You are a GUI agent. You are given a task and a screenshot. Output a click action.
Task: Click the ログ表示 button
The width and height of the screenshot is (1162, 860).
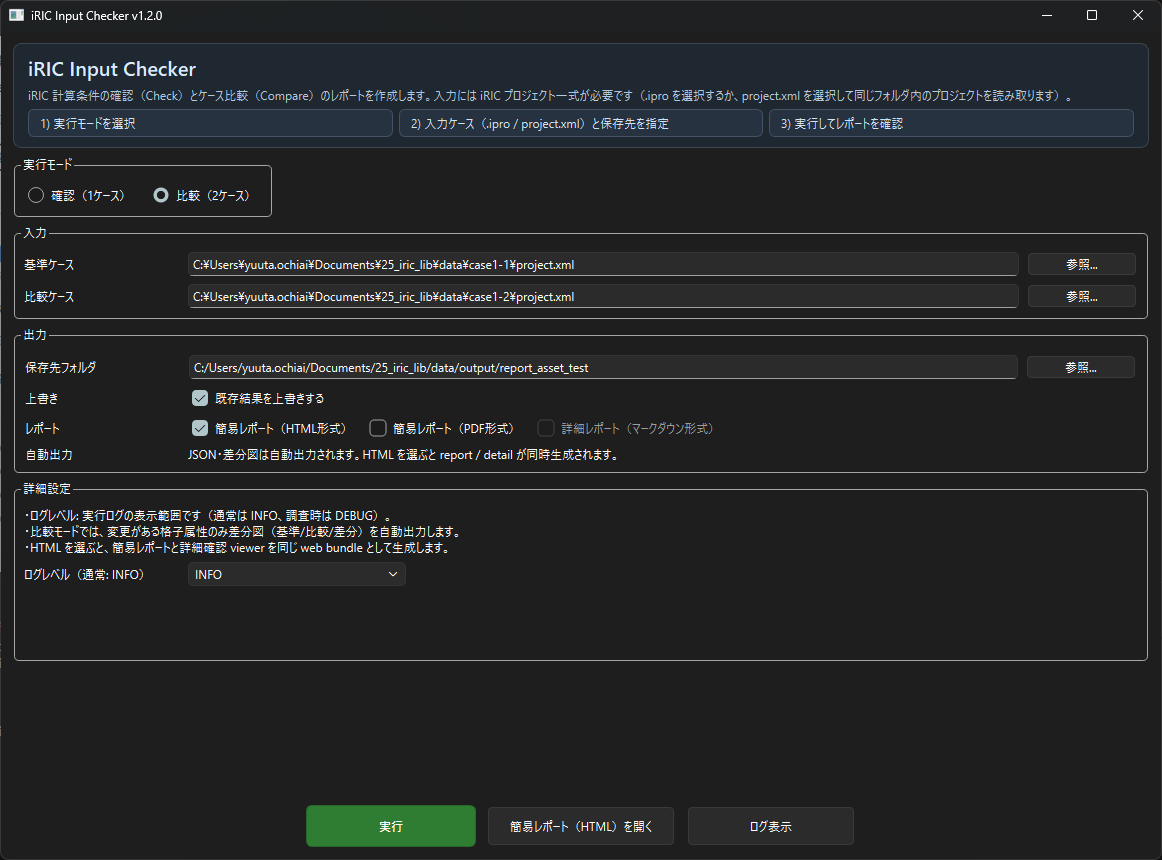tap(770, 827)
